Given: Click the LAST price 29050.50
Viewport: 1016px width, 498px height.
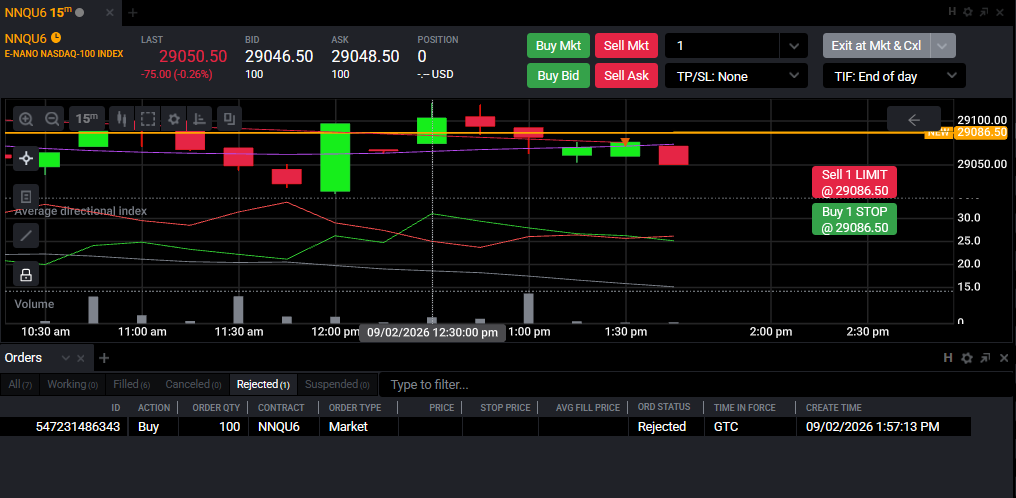Looking at the screenshot, I should pos(193,56).
